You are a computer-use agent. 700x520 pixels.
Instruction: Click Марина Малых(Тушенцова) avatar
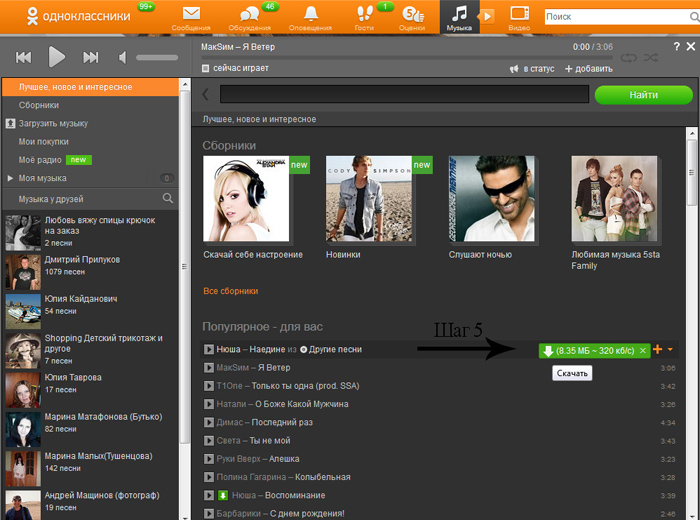tap(23, 468)
